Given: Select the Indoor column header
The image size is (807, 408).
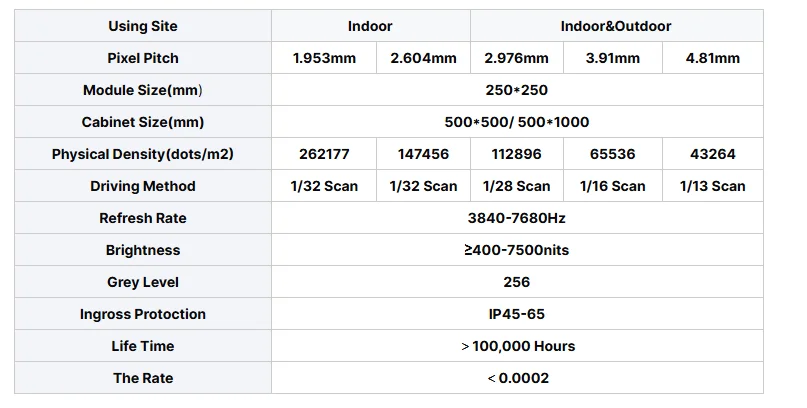Looking at the screenshot, I should [370, 26].
